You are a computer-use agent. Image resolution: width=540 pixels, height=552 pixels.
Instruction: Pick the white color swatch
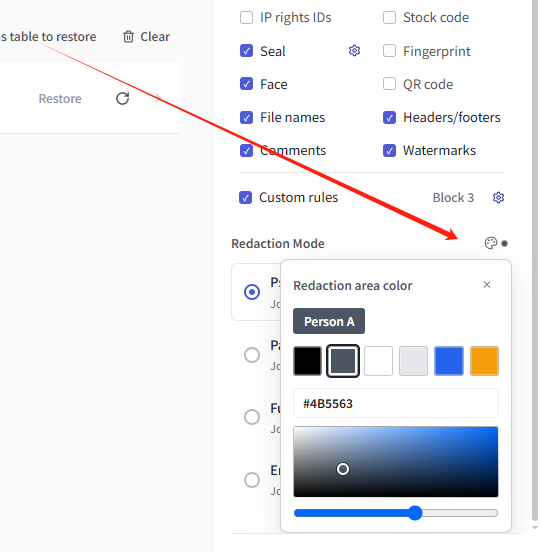point(378,361)
